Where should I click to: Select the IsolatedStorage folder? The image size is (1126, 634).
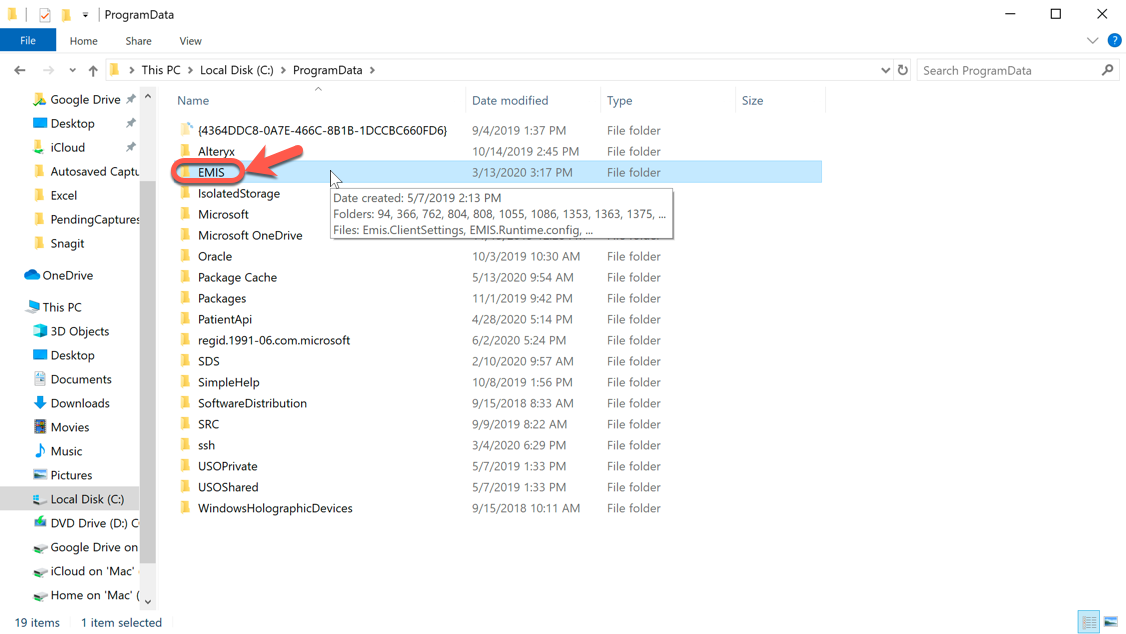click(239, 193)
